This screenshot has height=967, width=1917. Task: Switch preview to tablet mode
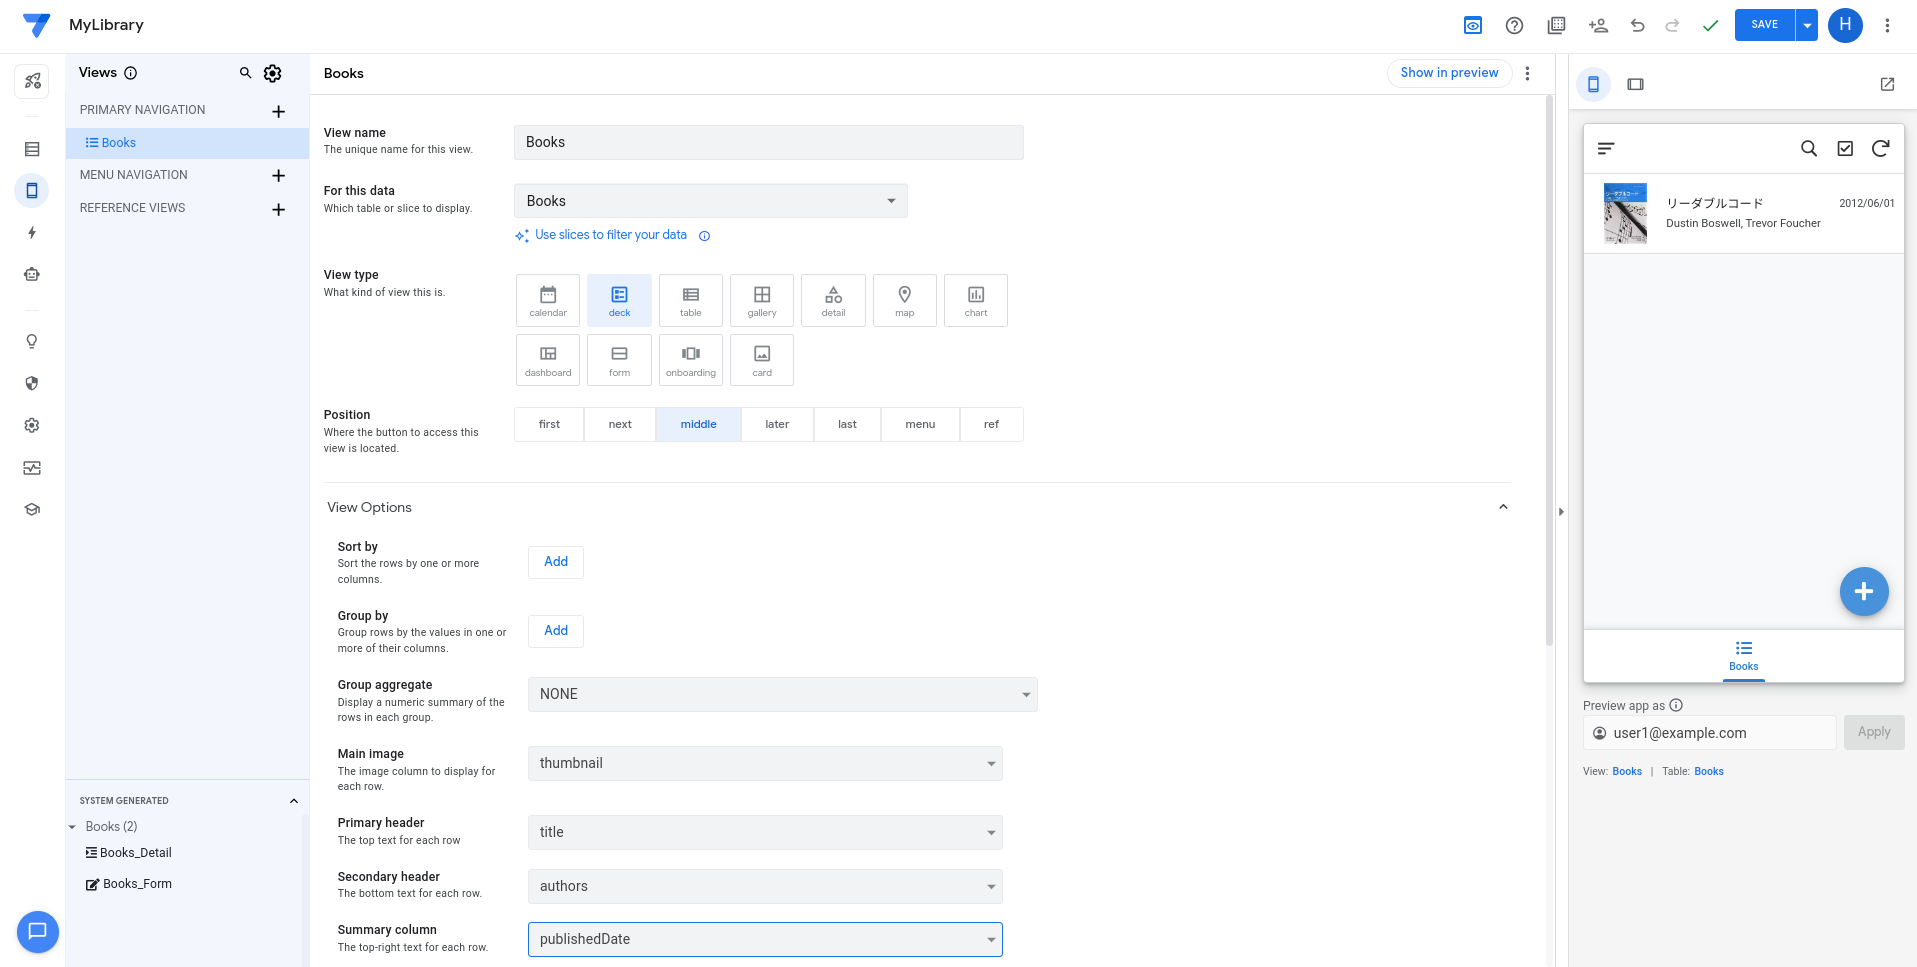coord(1635,84)
